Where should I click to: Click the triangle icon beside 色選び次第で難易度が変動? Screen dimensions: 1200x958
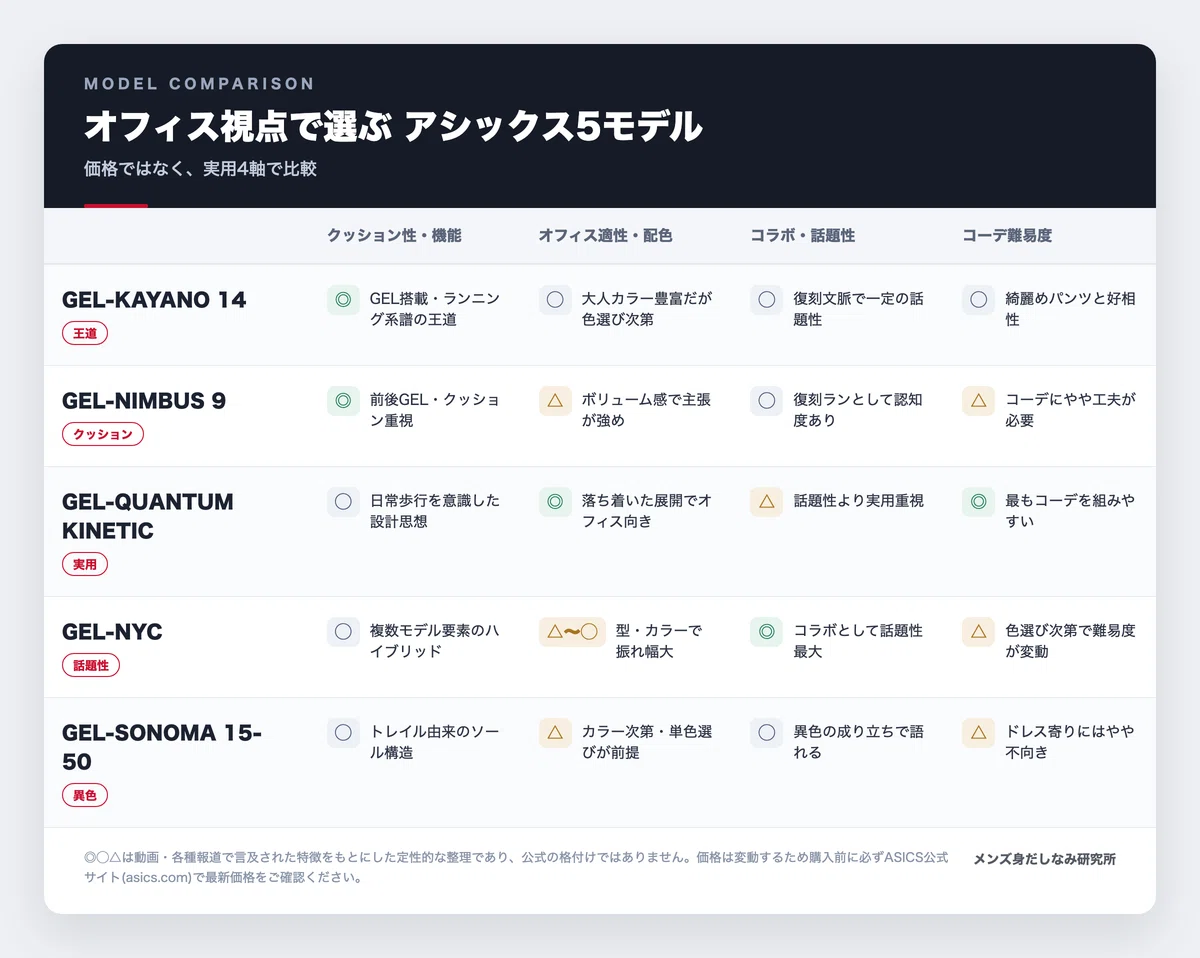pos(979,631)
